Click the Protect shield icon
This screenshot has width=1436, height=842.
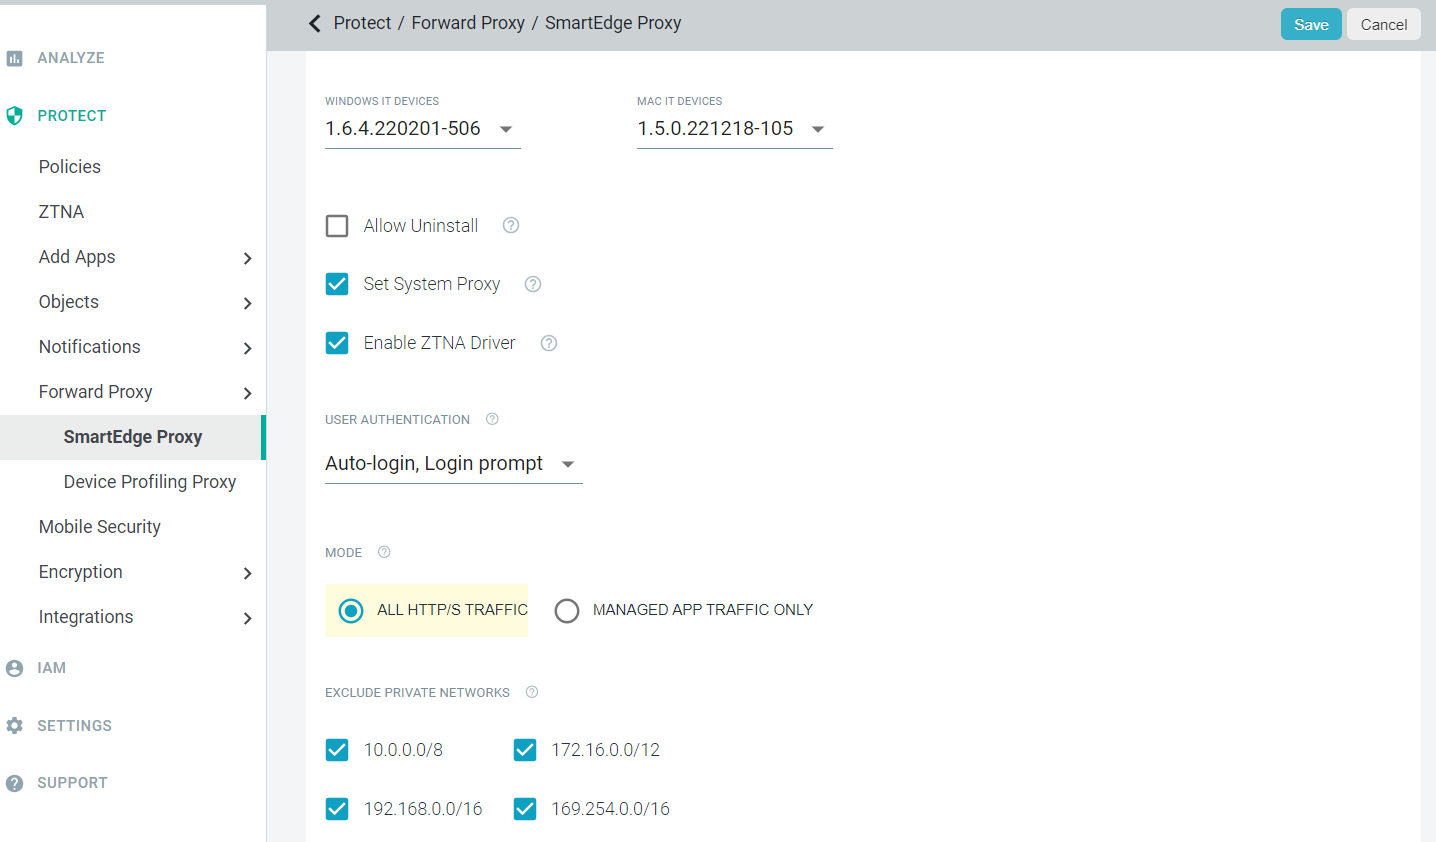pyautogui.click(x=14, y=116)
